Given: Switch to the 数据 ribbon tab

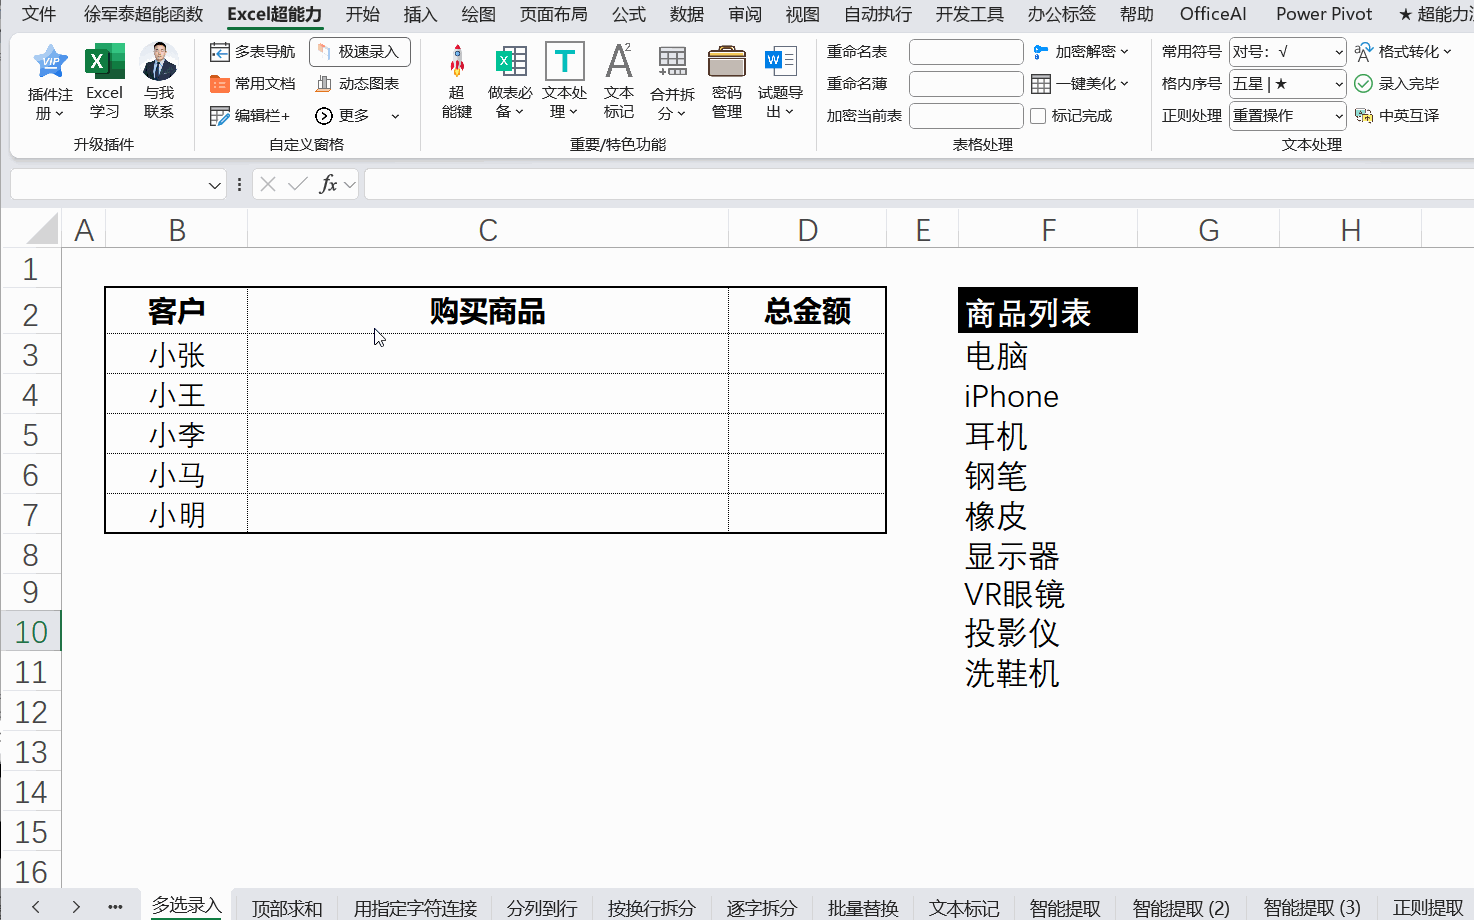Looking at the screenshot, I should 687,14.
